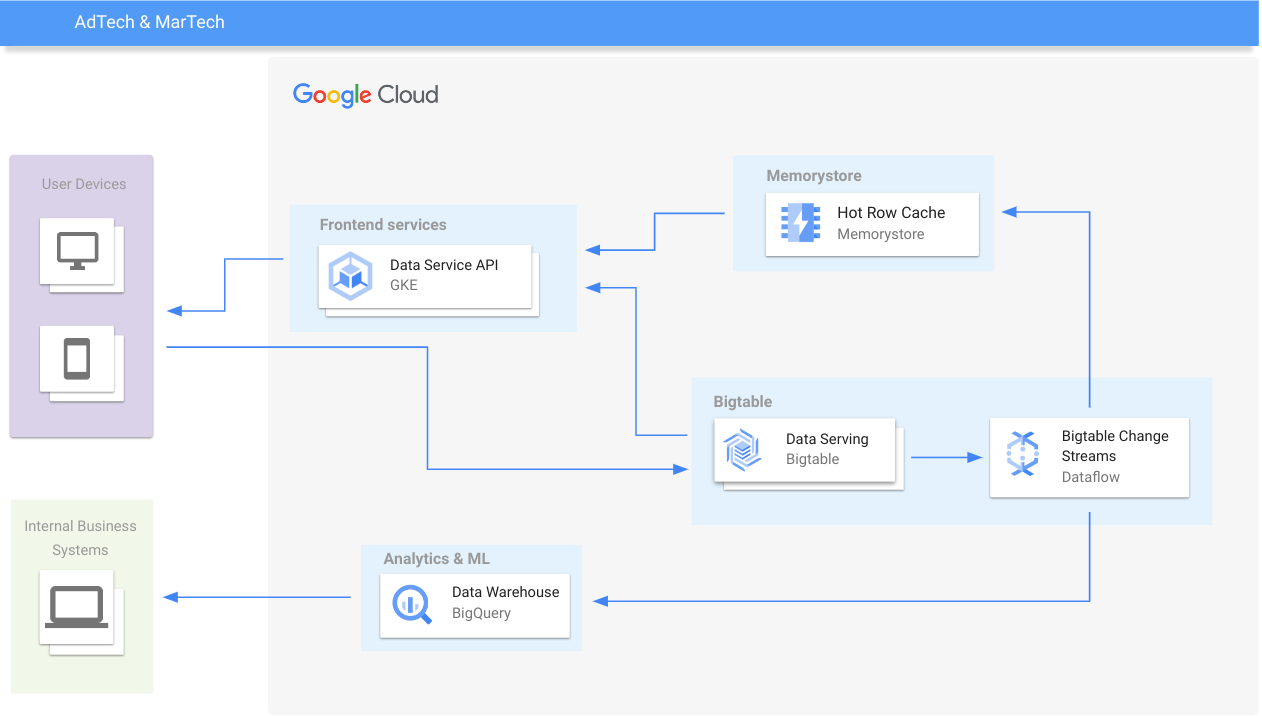
Task: Click the Bigtable panel heading
Action: [x=743, y=401]
